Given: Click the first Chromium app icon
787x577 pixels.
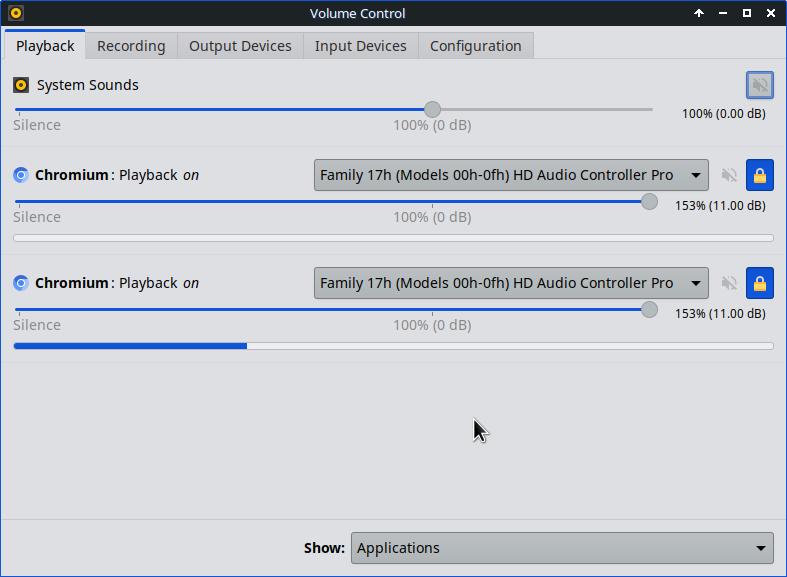Looking at the screenshot, I should pyautogui.click(x=21, y=175).
